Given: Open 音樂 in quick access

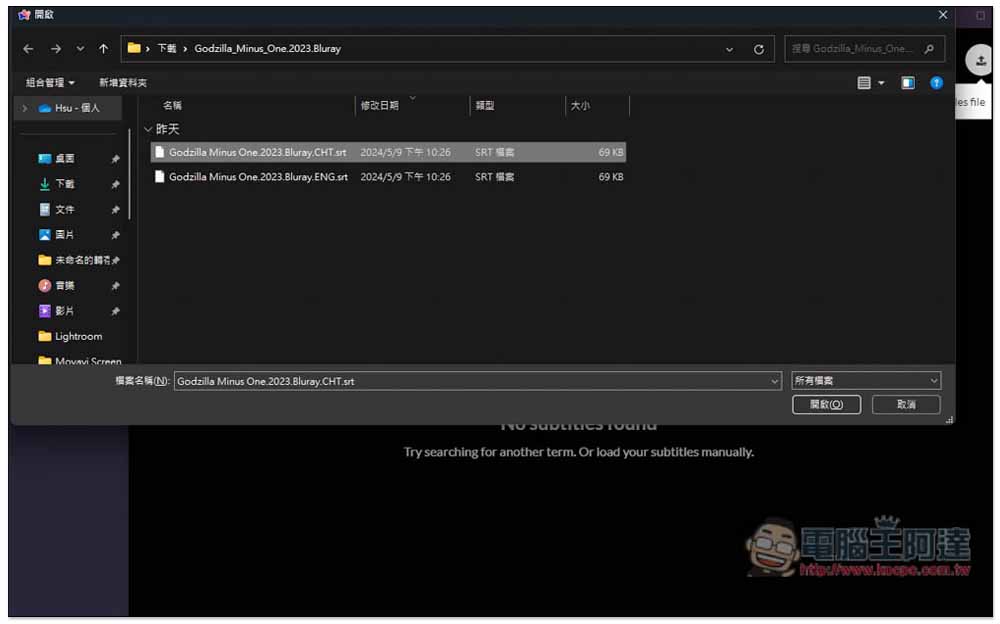Looking at the screenshot, I should (64, 285).
